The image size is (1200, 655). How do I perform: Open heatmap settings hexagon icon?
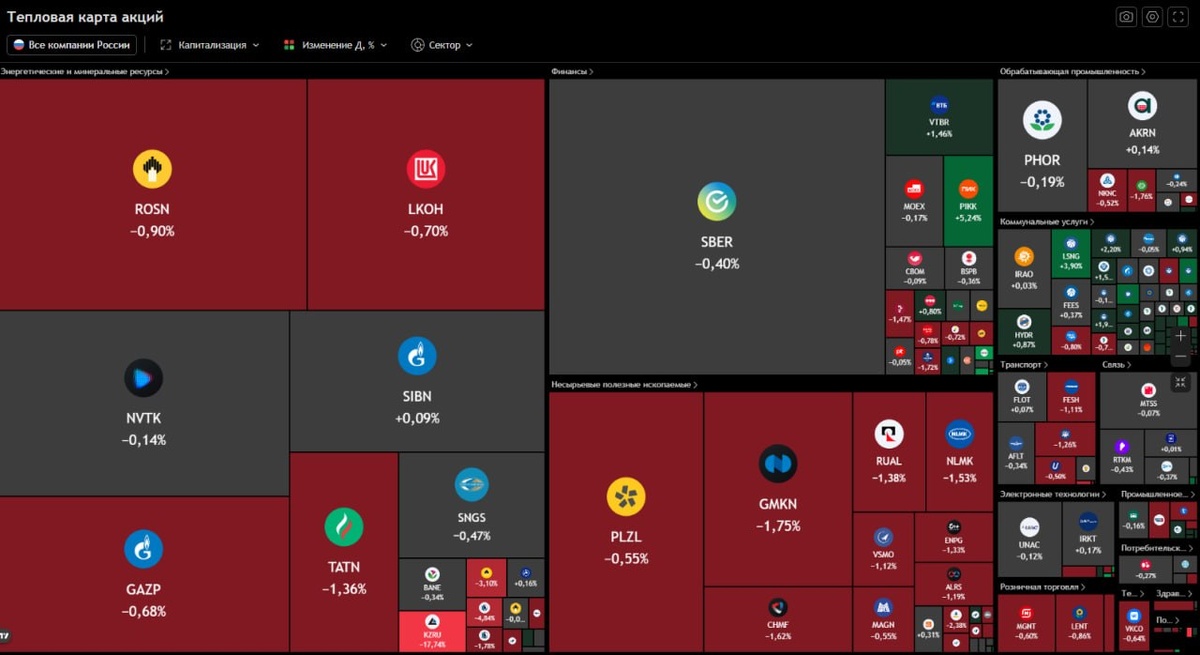click(1152, 17)
